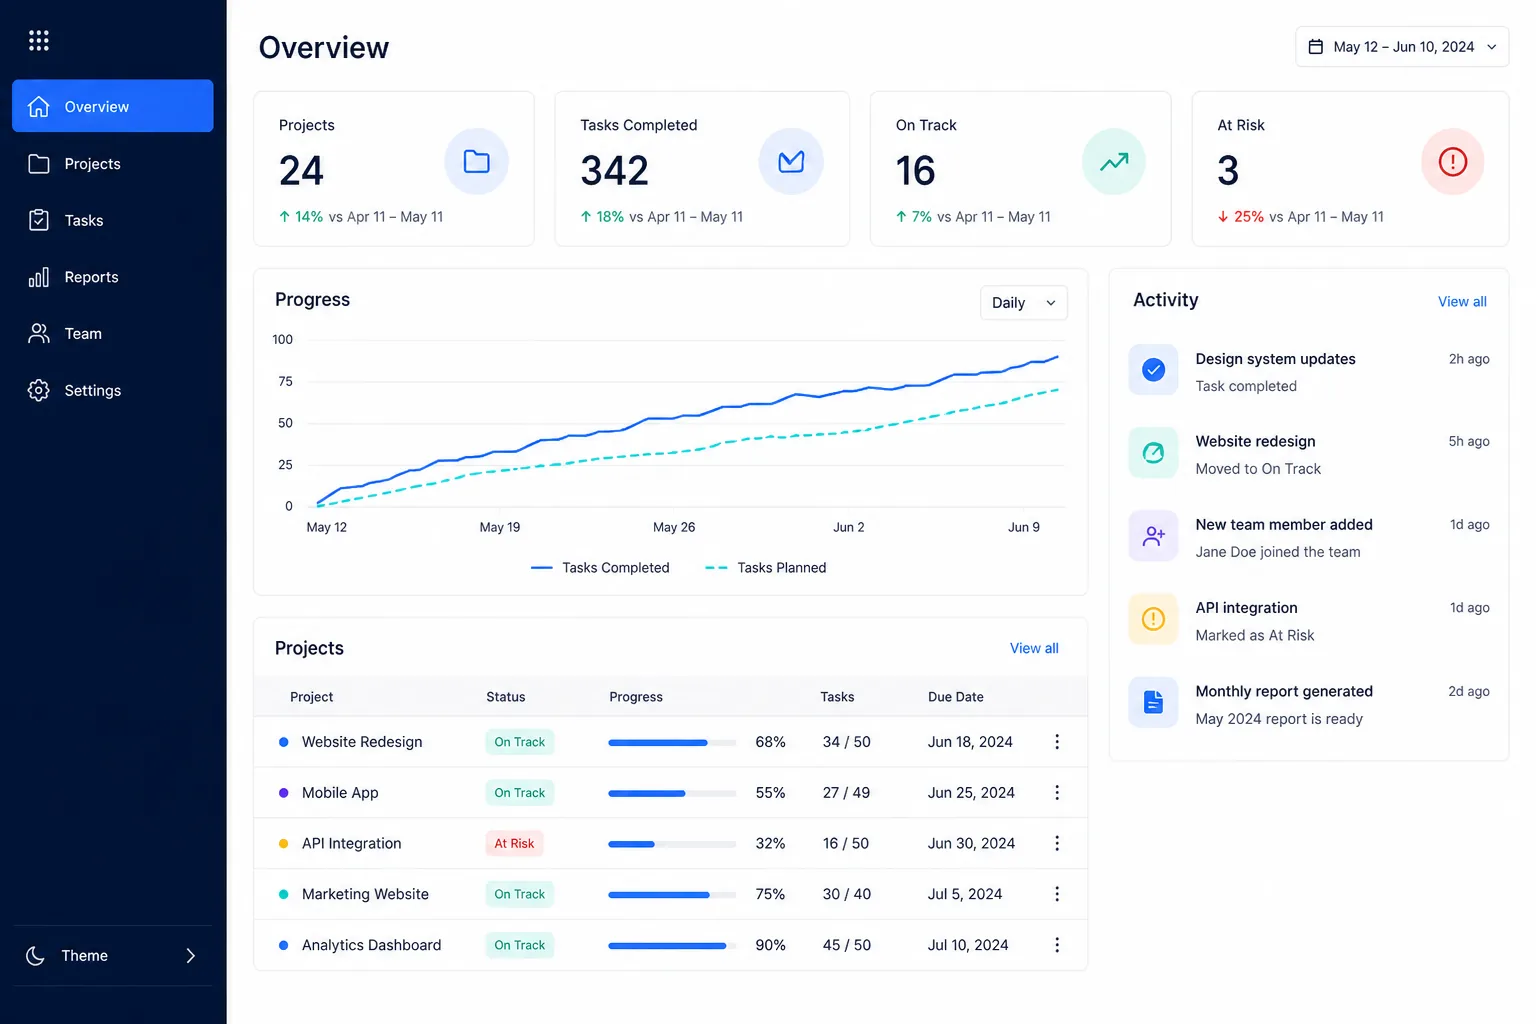Click the checkmark icon for Design system updates
Screen dimensions: 1536x1024
[x=1153, y=370]
